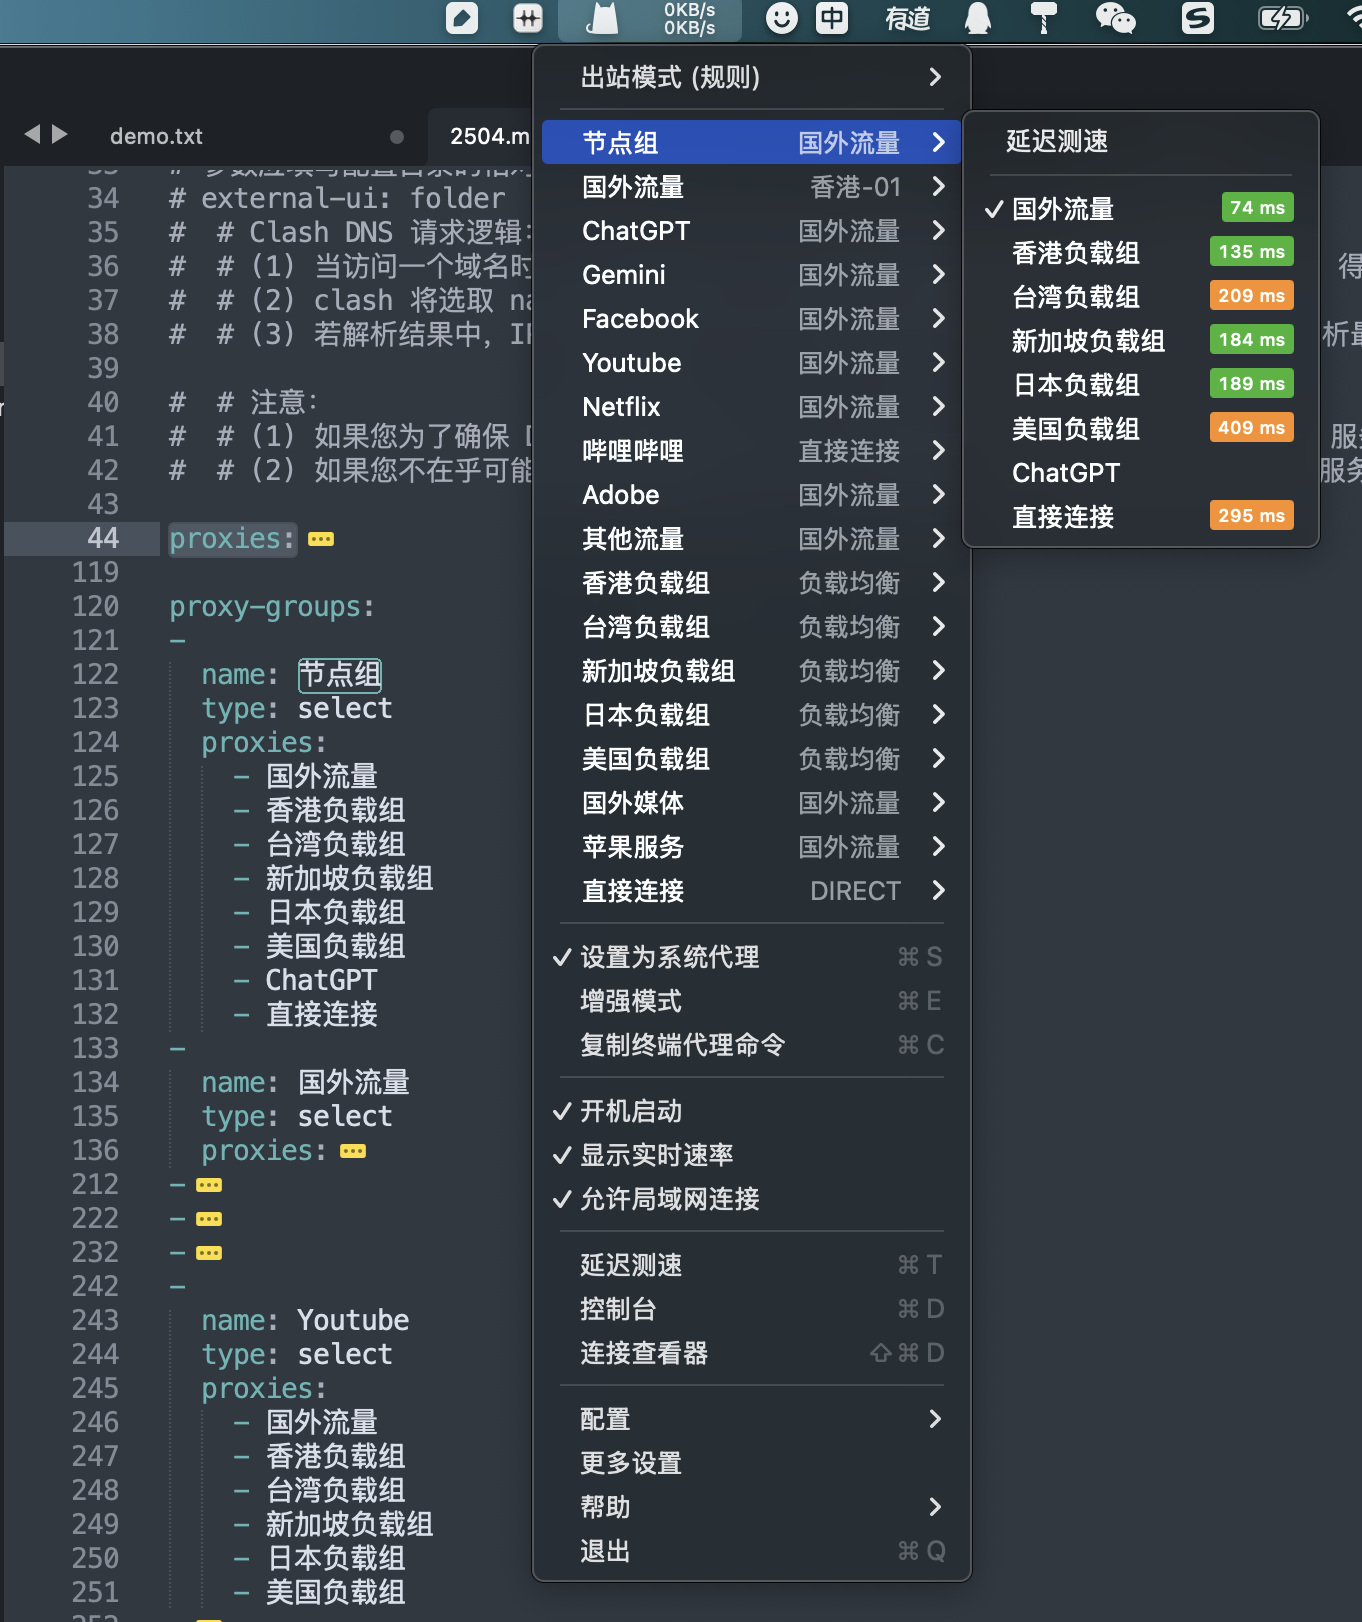Screen dimensions: 1362x1622
Task: Run 延迟测速 in the submenu header
Action: coord(1141,142)
